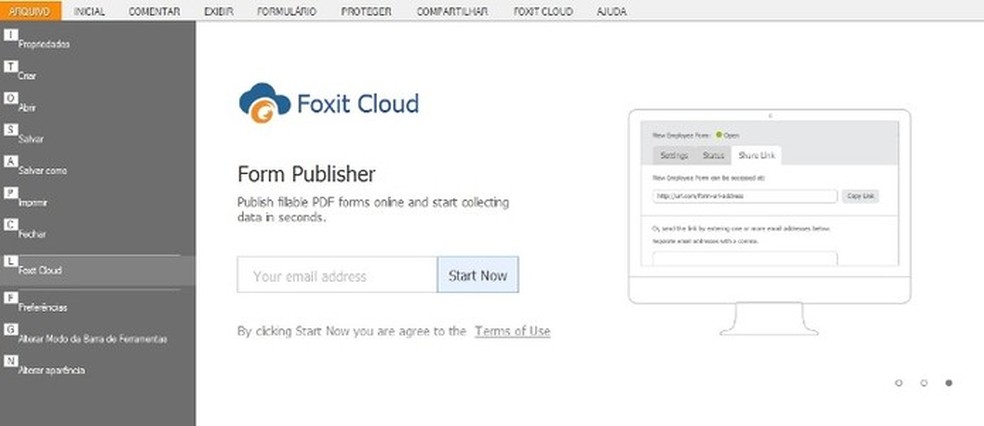
Task: Switch to the COMPARTILHAR tab
Action: pos(452,11)
